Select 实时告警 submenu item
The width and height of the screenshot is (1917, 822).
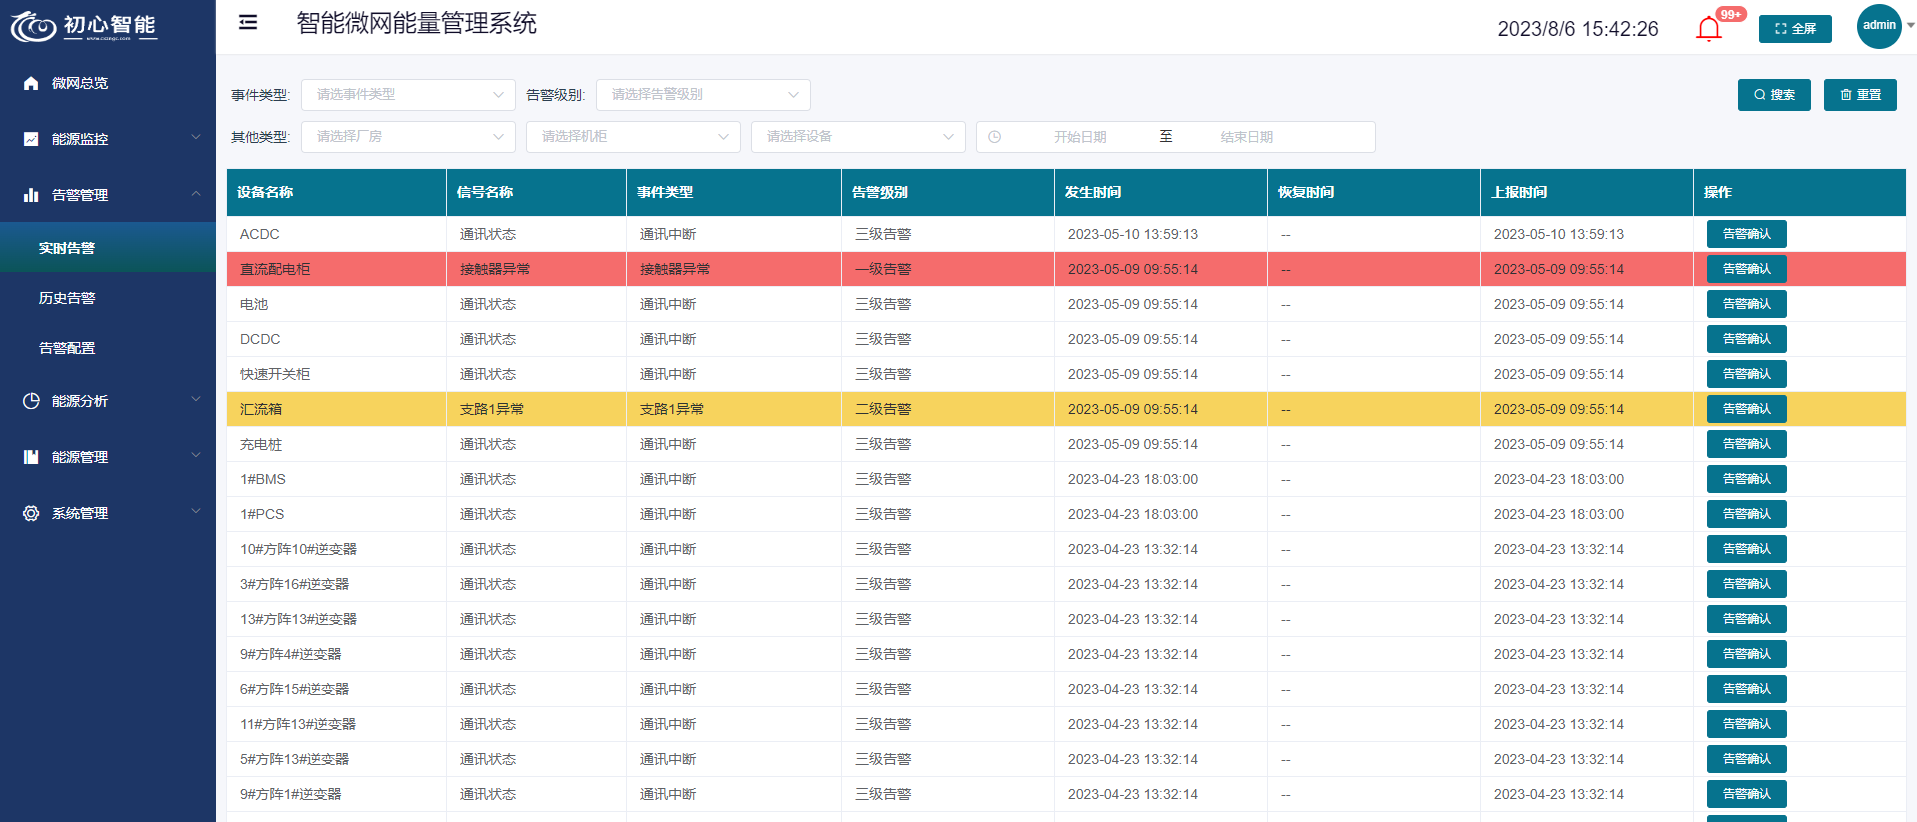coord(108,247)
